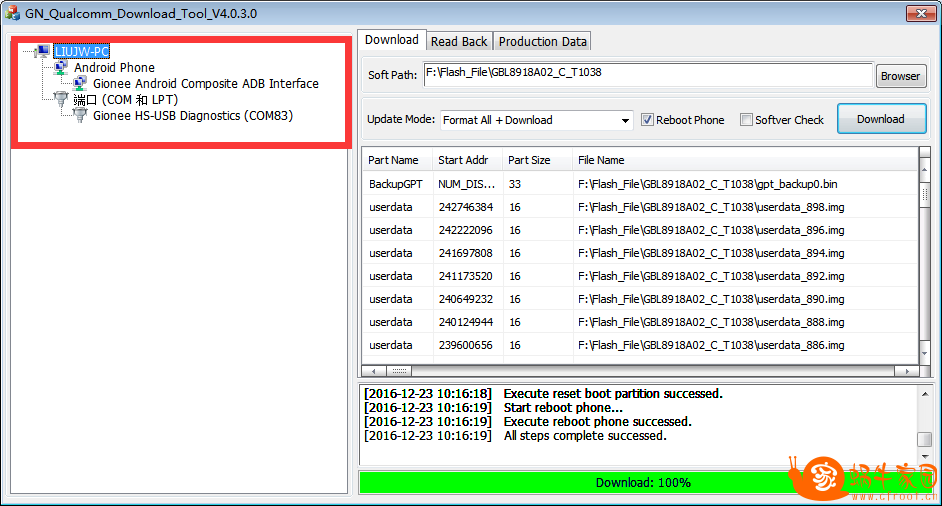This screenshot has height=506, width=942.
Task: Click horizontal scrollbar left arrow
Action: (374, 371)
